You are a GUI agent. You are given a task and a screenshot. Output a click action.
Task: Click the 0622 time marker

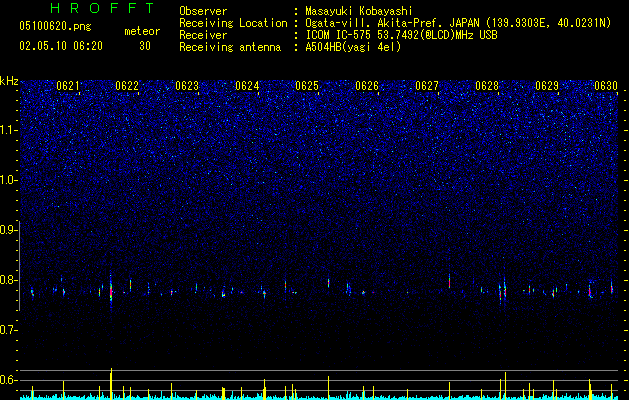tap(127, 86)
